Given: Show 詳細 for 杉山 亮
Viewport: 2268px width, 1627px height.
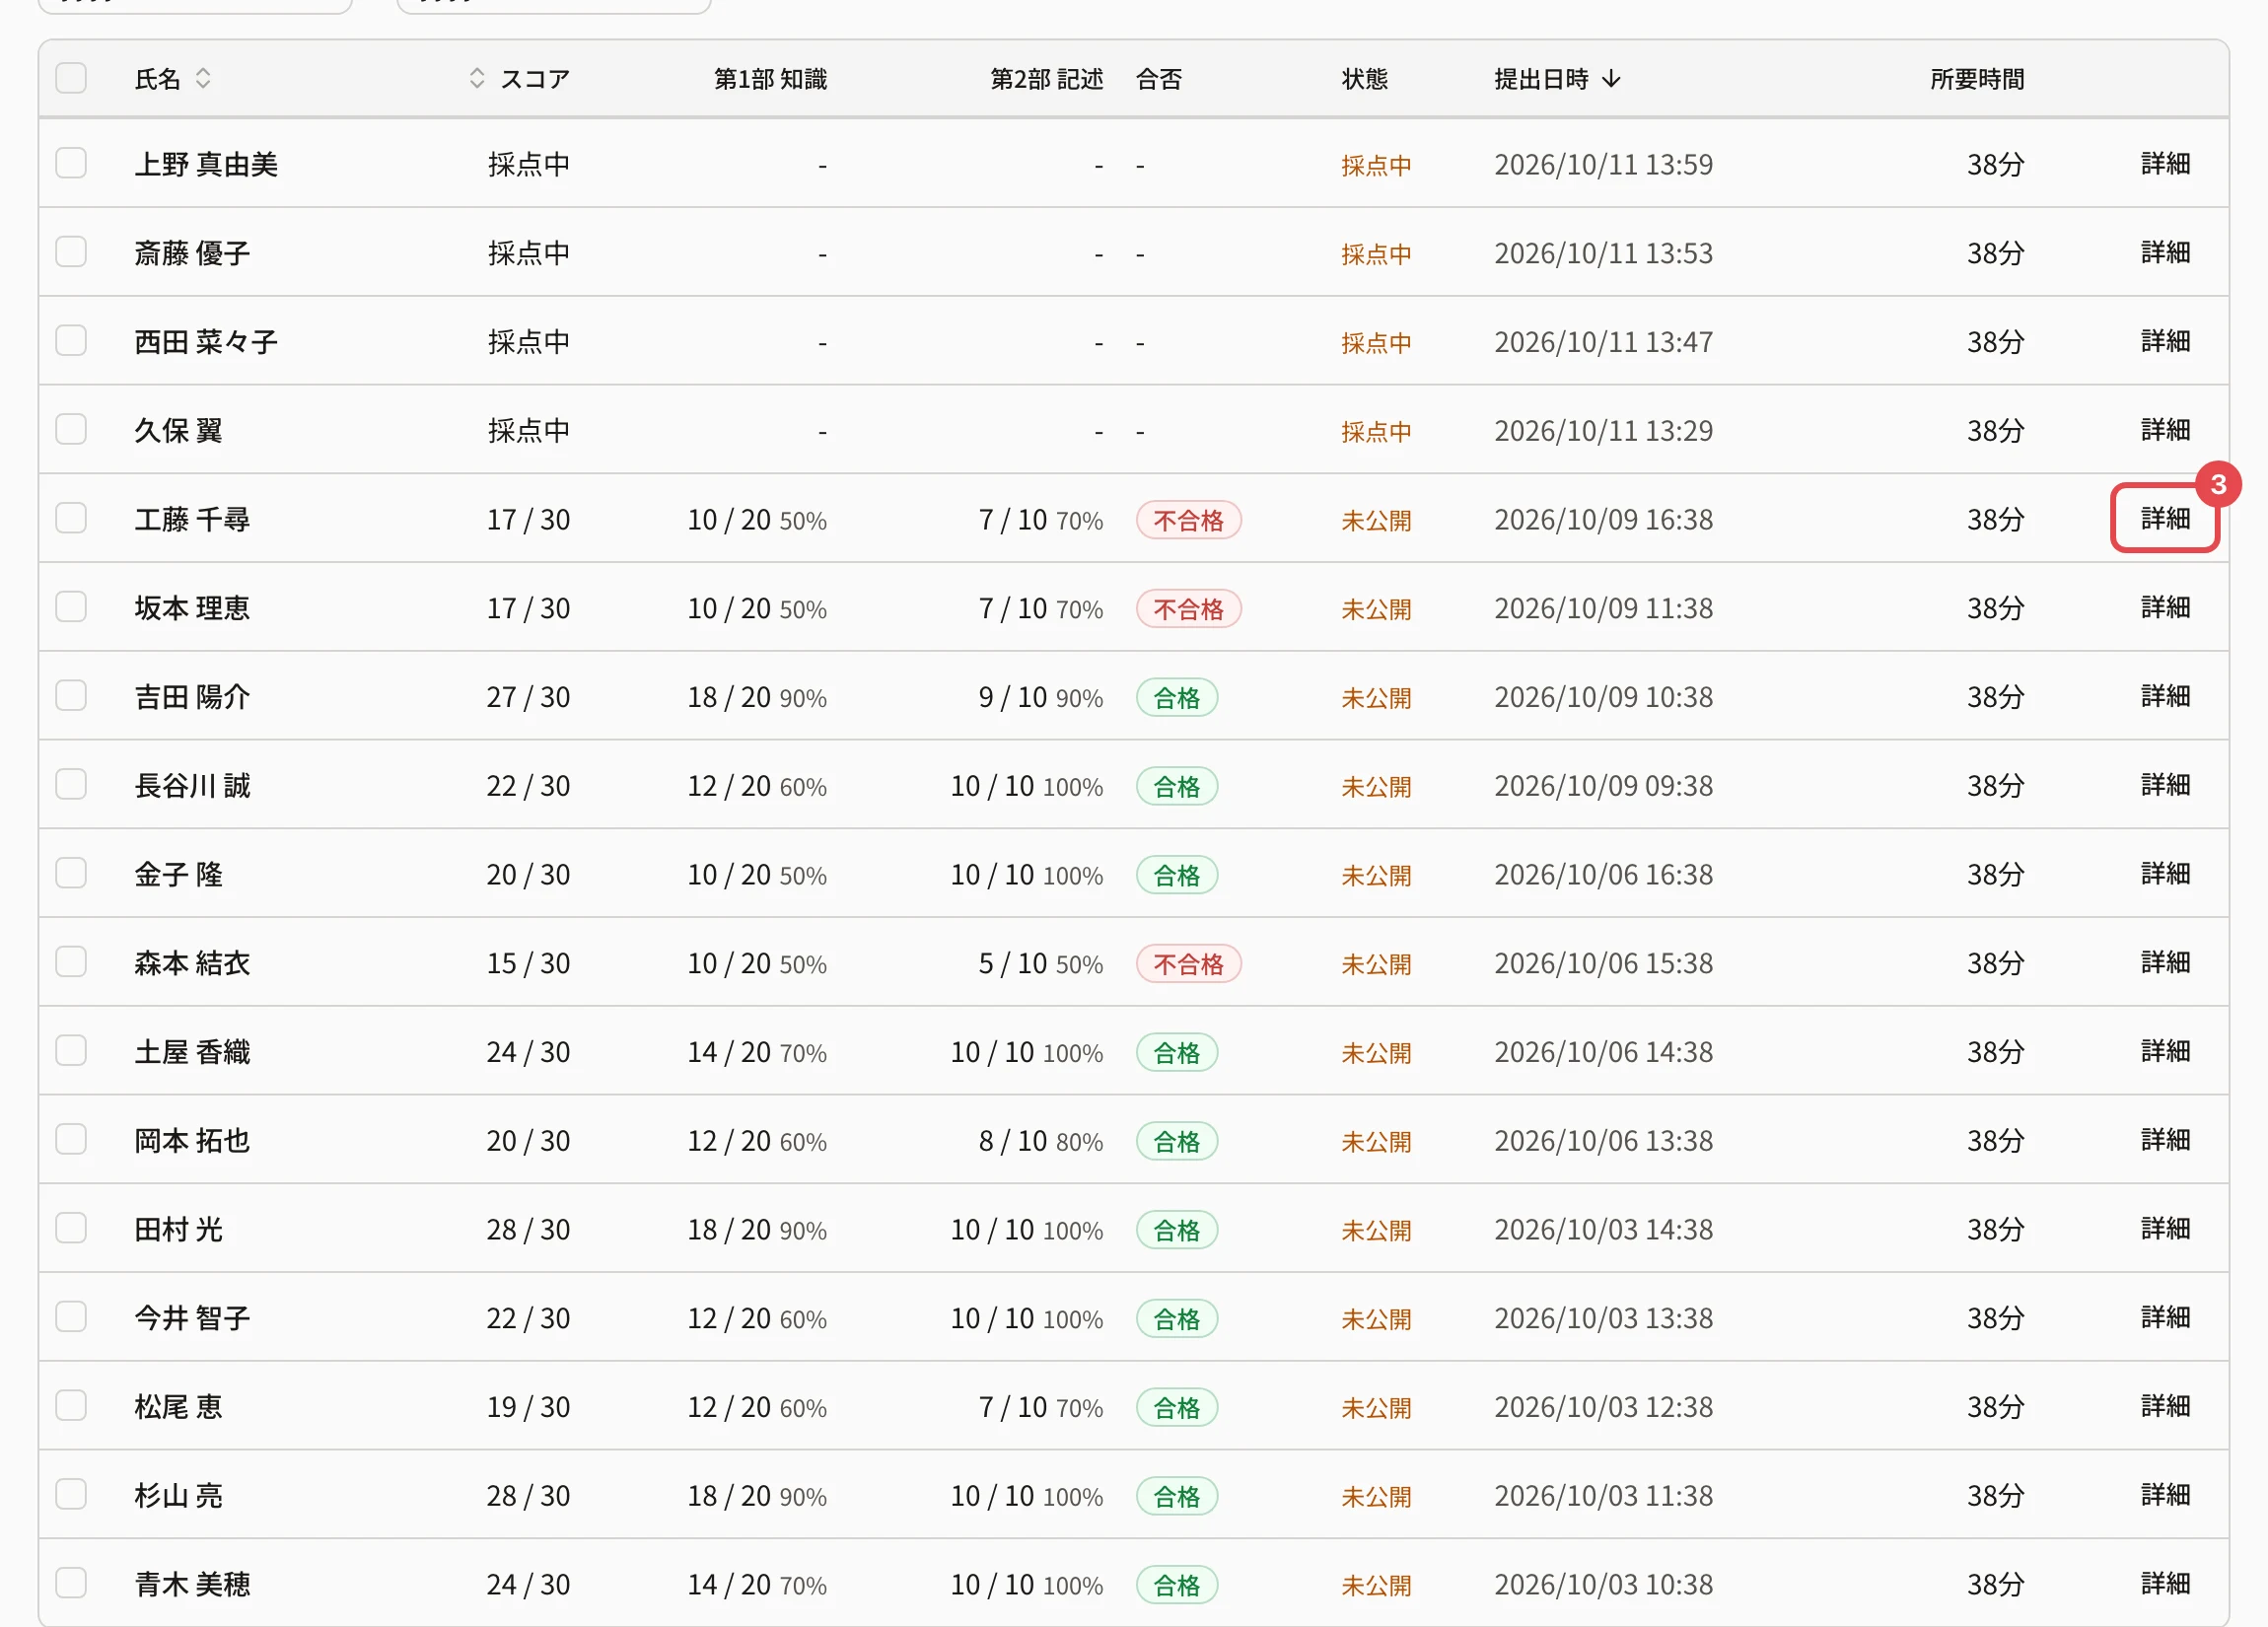Looking at the screenshot, I should click(x=2165, y=1495).
